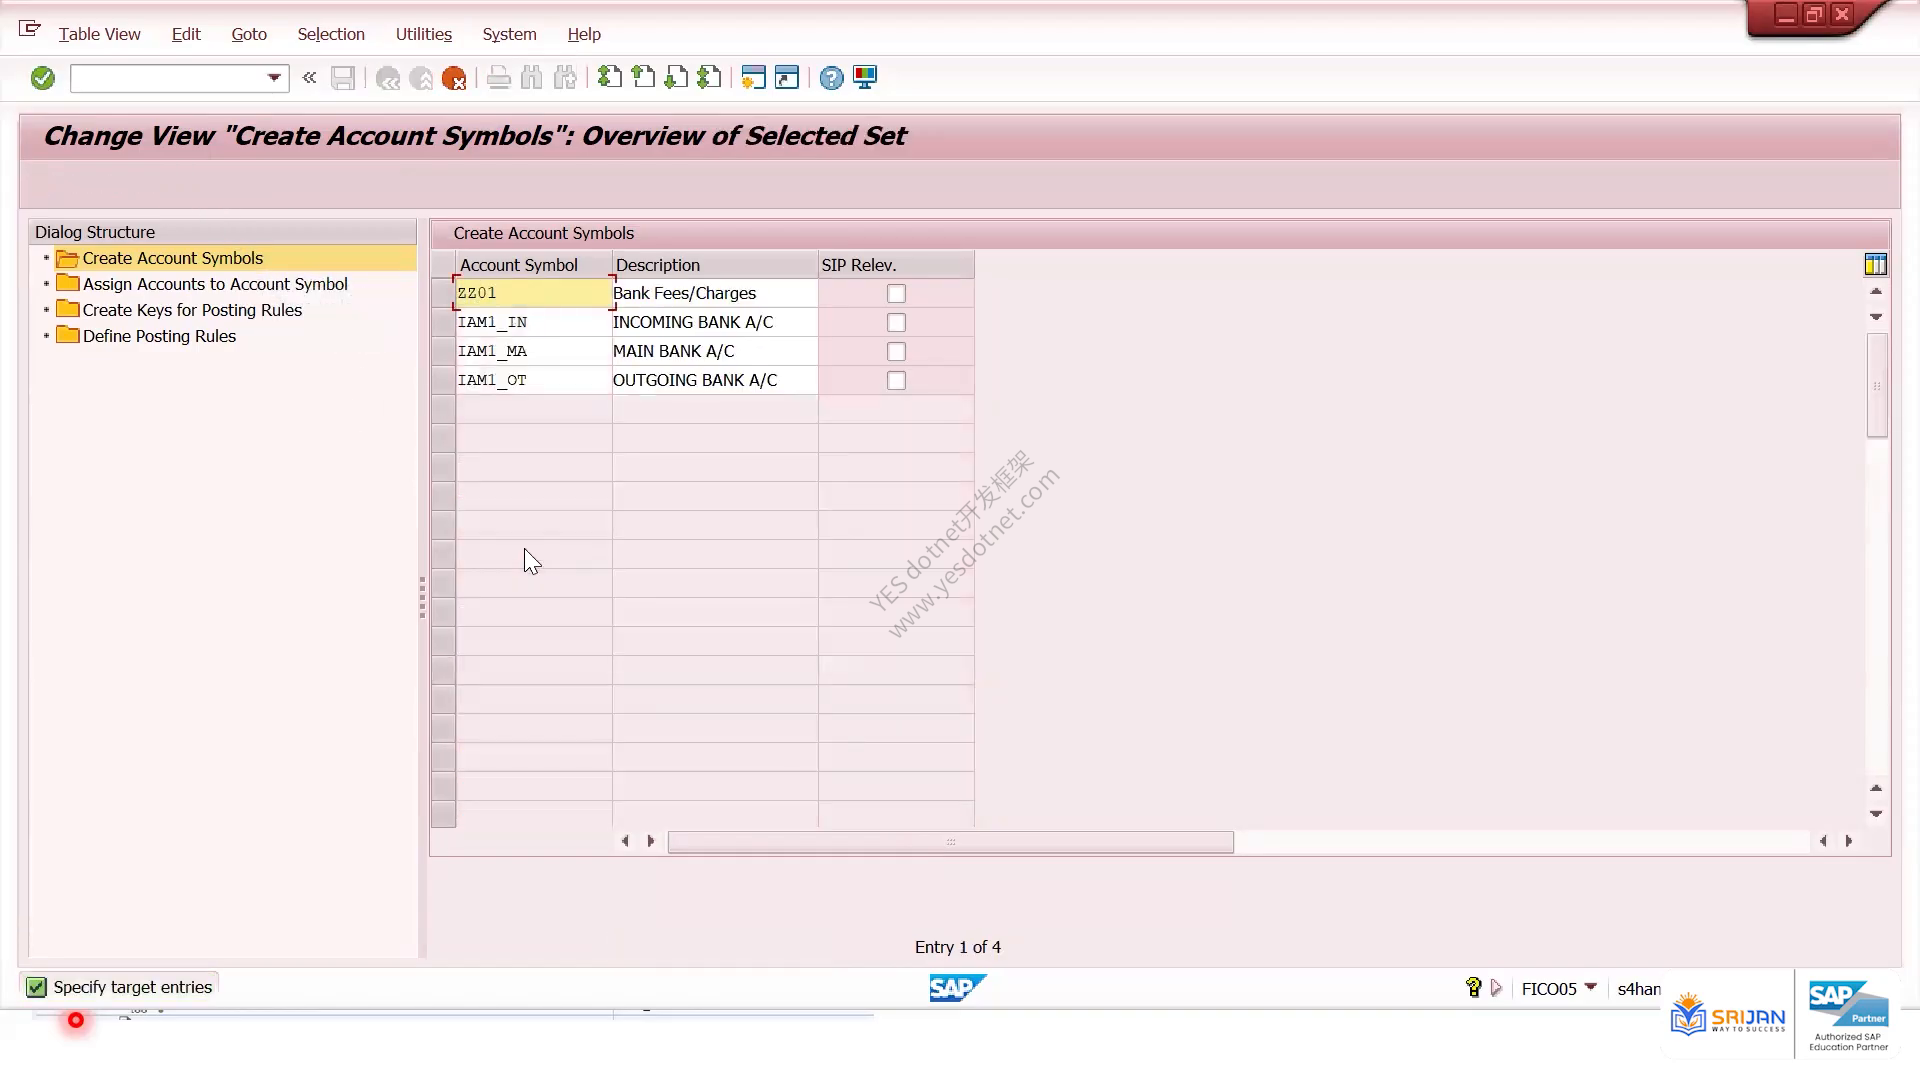The width and height of the screenshot is (1920, 1080).
Task: Click the green Enter checkmark icon
Action: click(x=42, y=78)
